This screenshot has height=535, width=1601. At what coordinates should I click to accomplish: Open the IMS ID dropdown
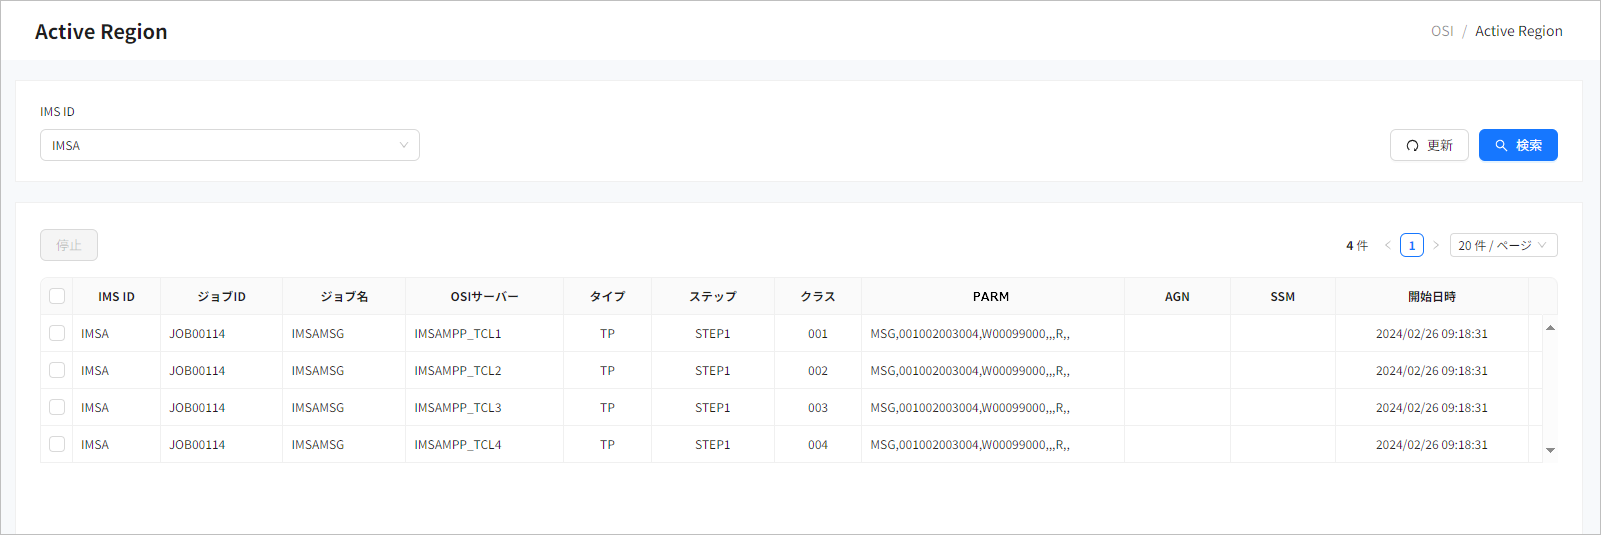click(229, 145)
